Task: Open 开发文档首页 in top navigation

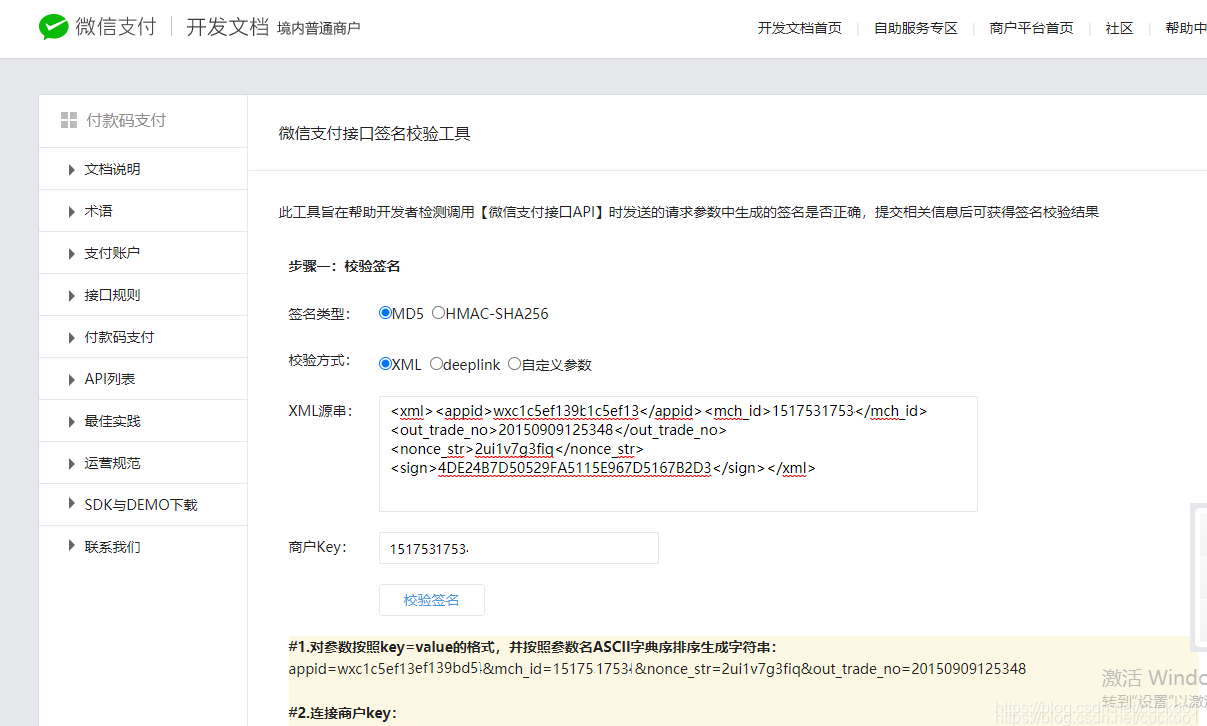Action: point(799,28)
